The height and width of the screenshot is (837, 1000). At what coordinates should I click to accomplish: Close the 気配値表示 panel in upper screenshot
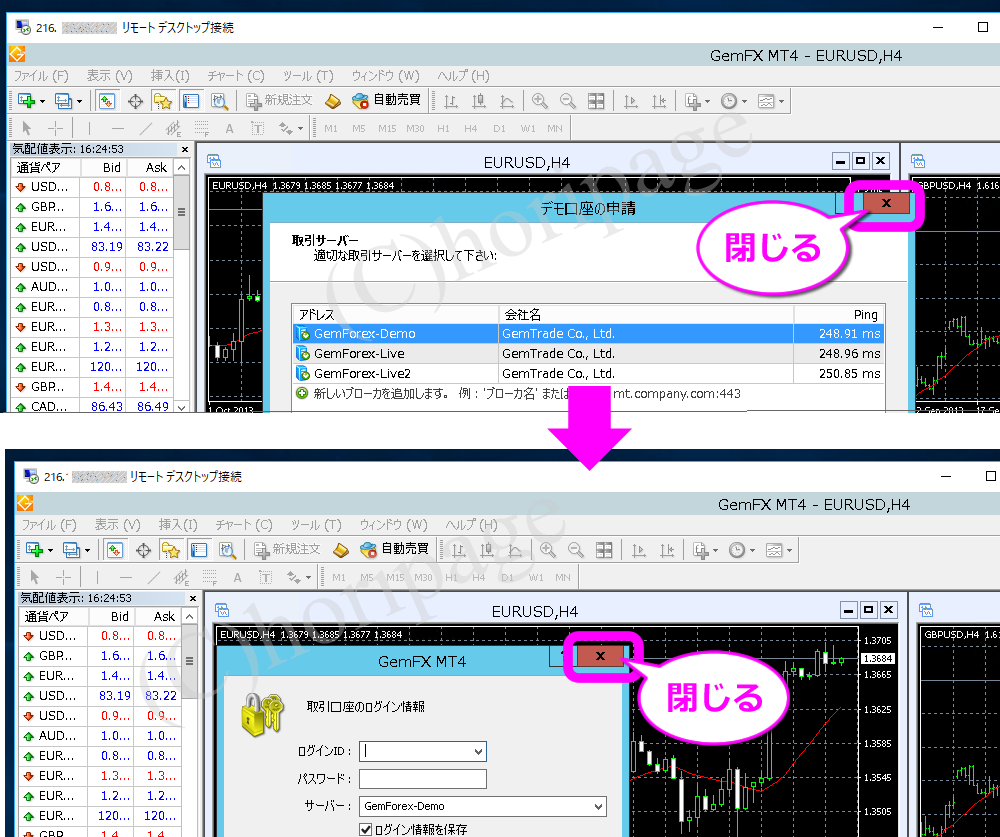click(185, 149)
